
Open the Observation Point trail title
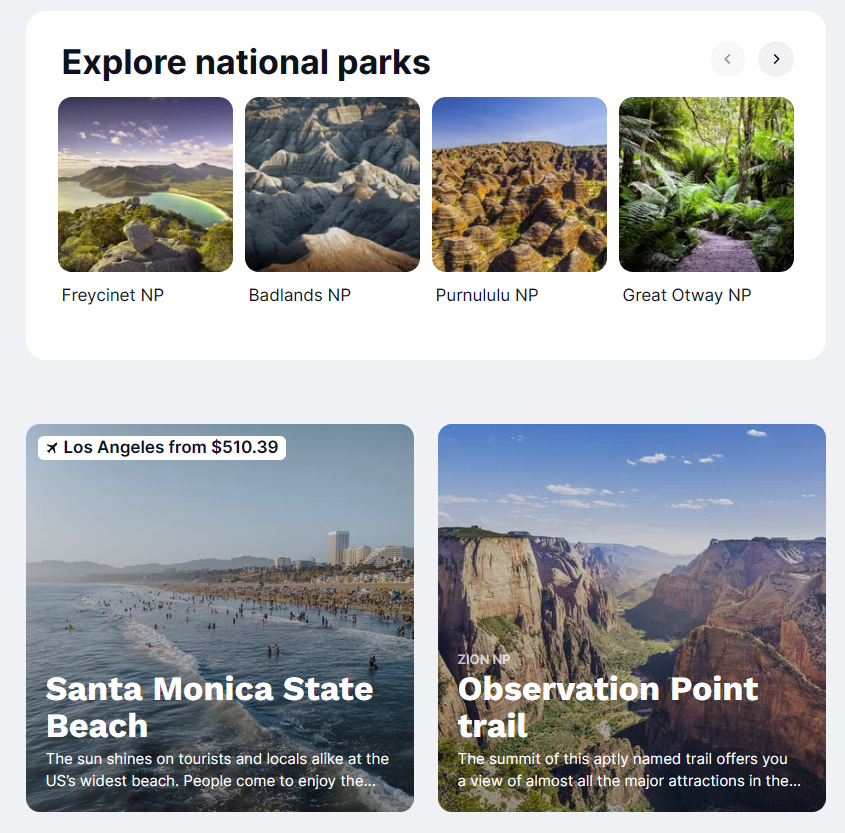coord(607,707)
